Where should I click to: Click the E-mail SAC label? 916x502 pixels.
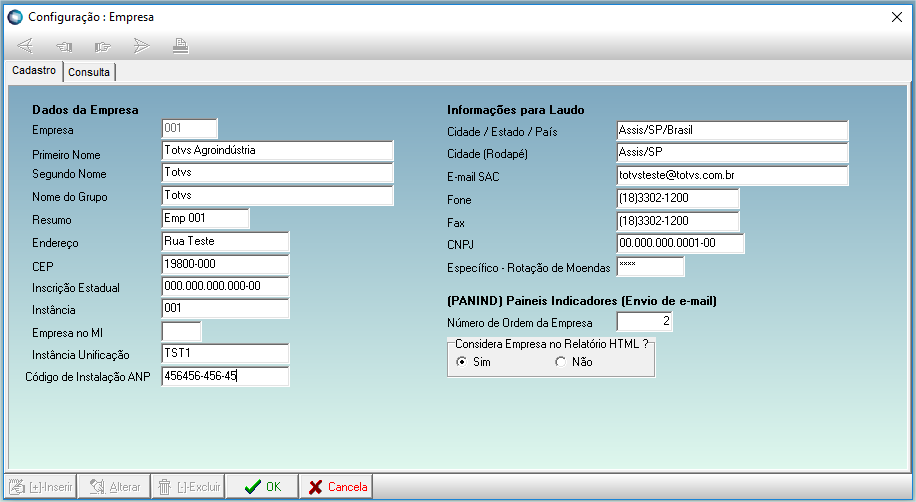tap(473, 177)
